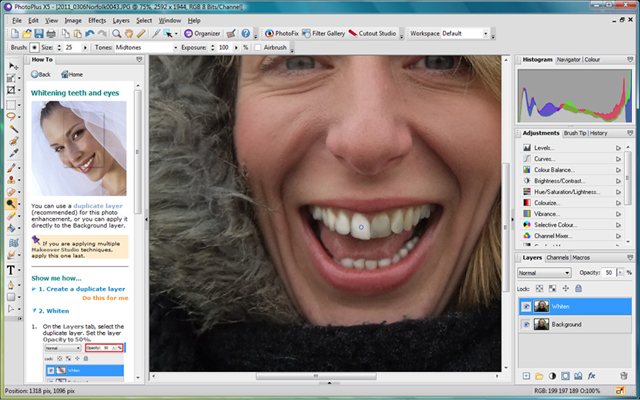This screenshot has width=640, height=400.
Task: Add a layer mask
Action: point(565,376)
